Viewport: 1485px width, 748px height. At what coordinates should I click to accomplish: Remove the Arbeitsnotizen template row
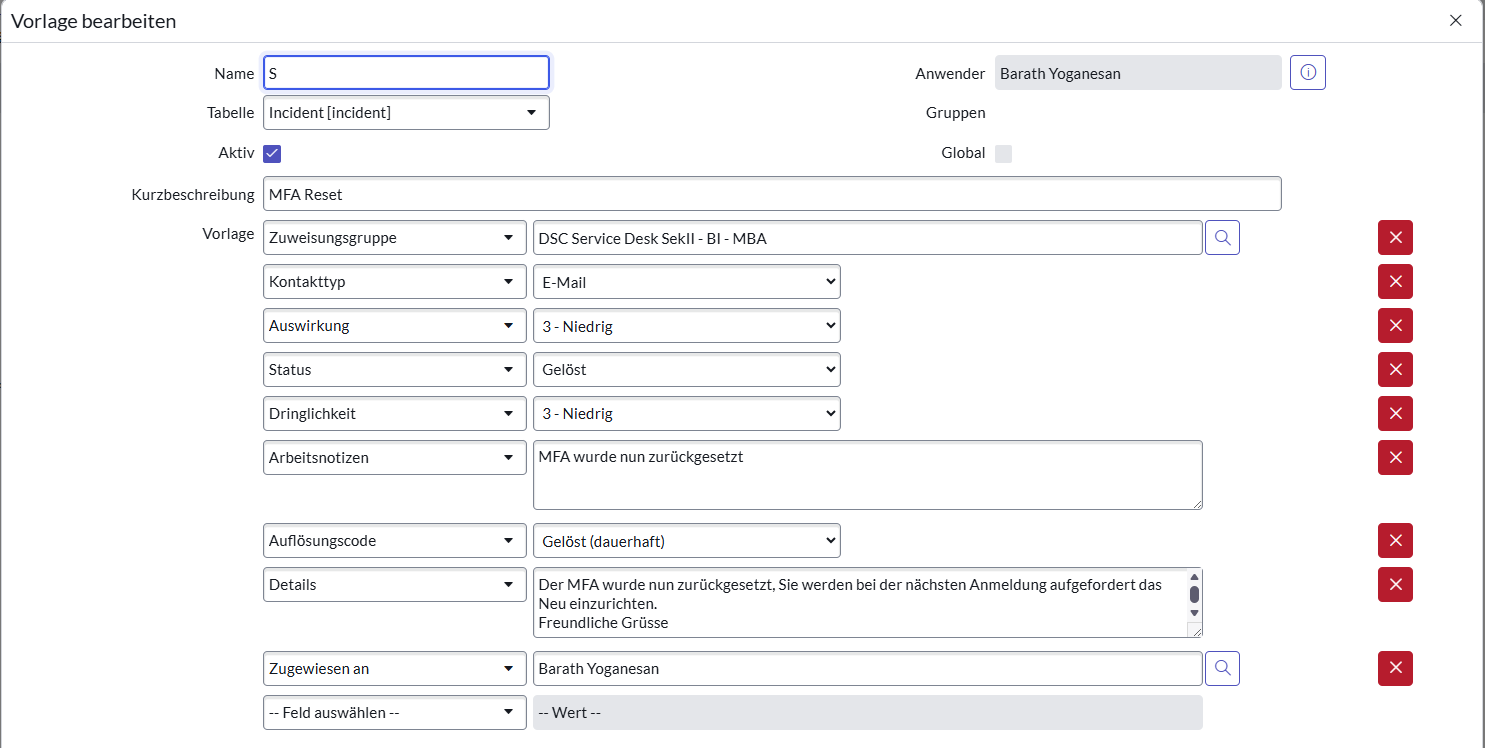(x=1395, y=457)
